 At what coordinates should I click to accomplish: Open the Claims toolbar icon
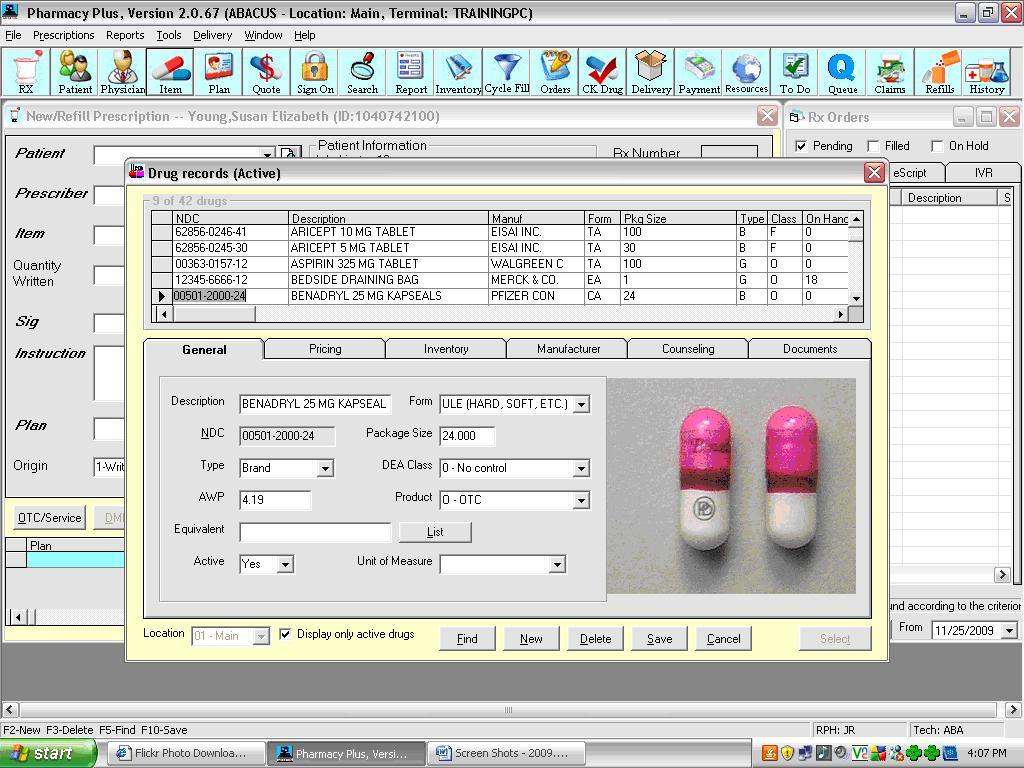pyautogui.click(x=890, y=72)
